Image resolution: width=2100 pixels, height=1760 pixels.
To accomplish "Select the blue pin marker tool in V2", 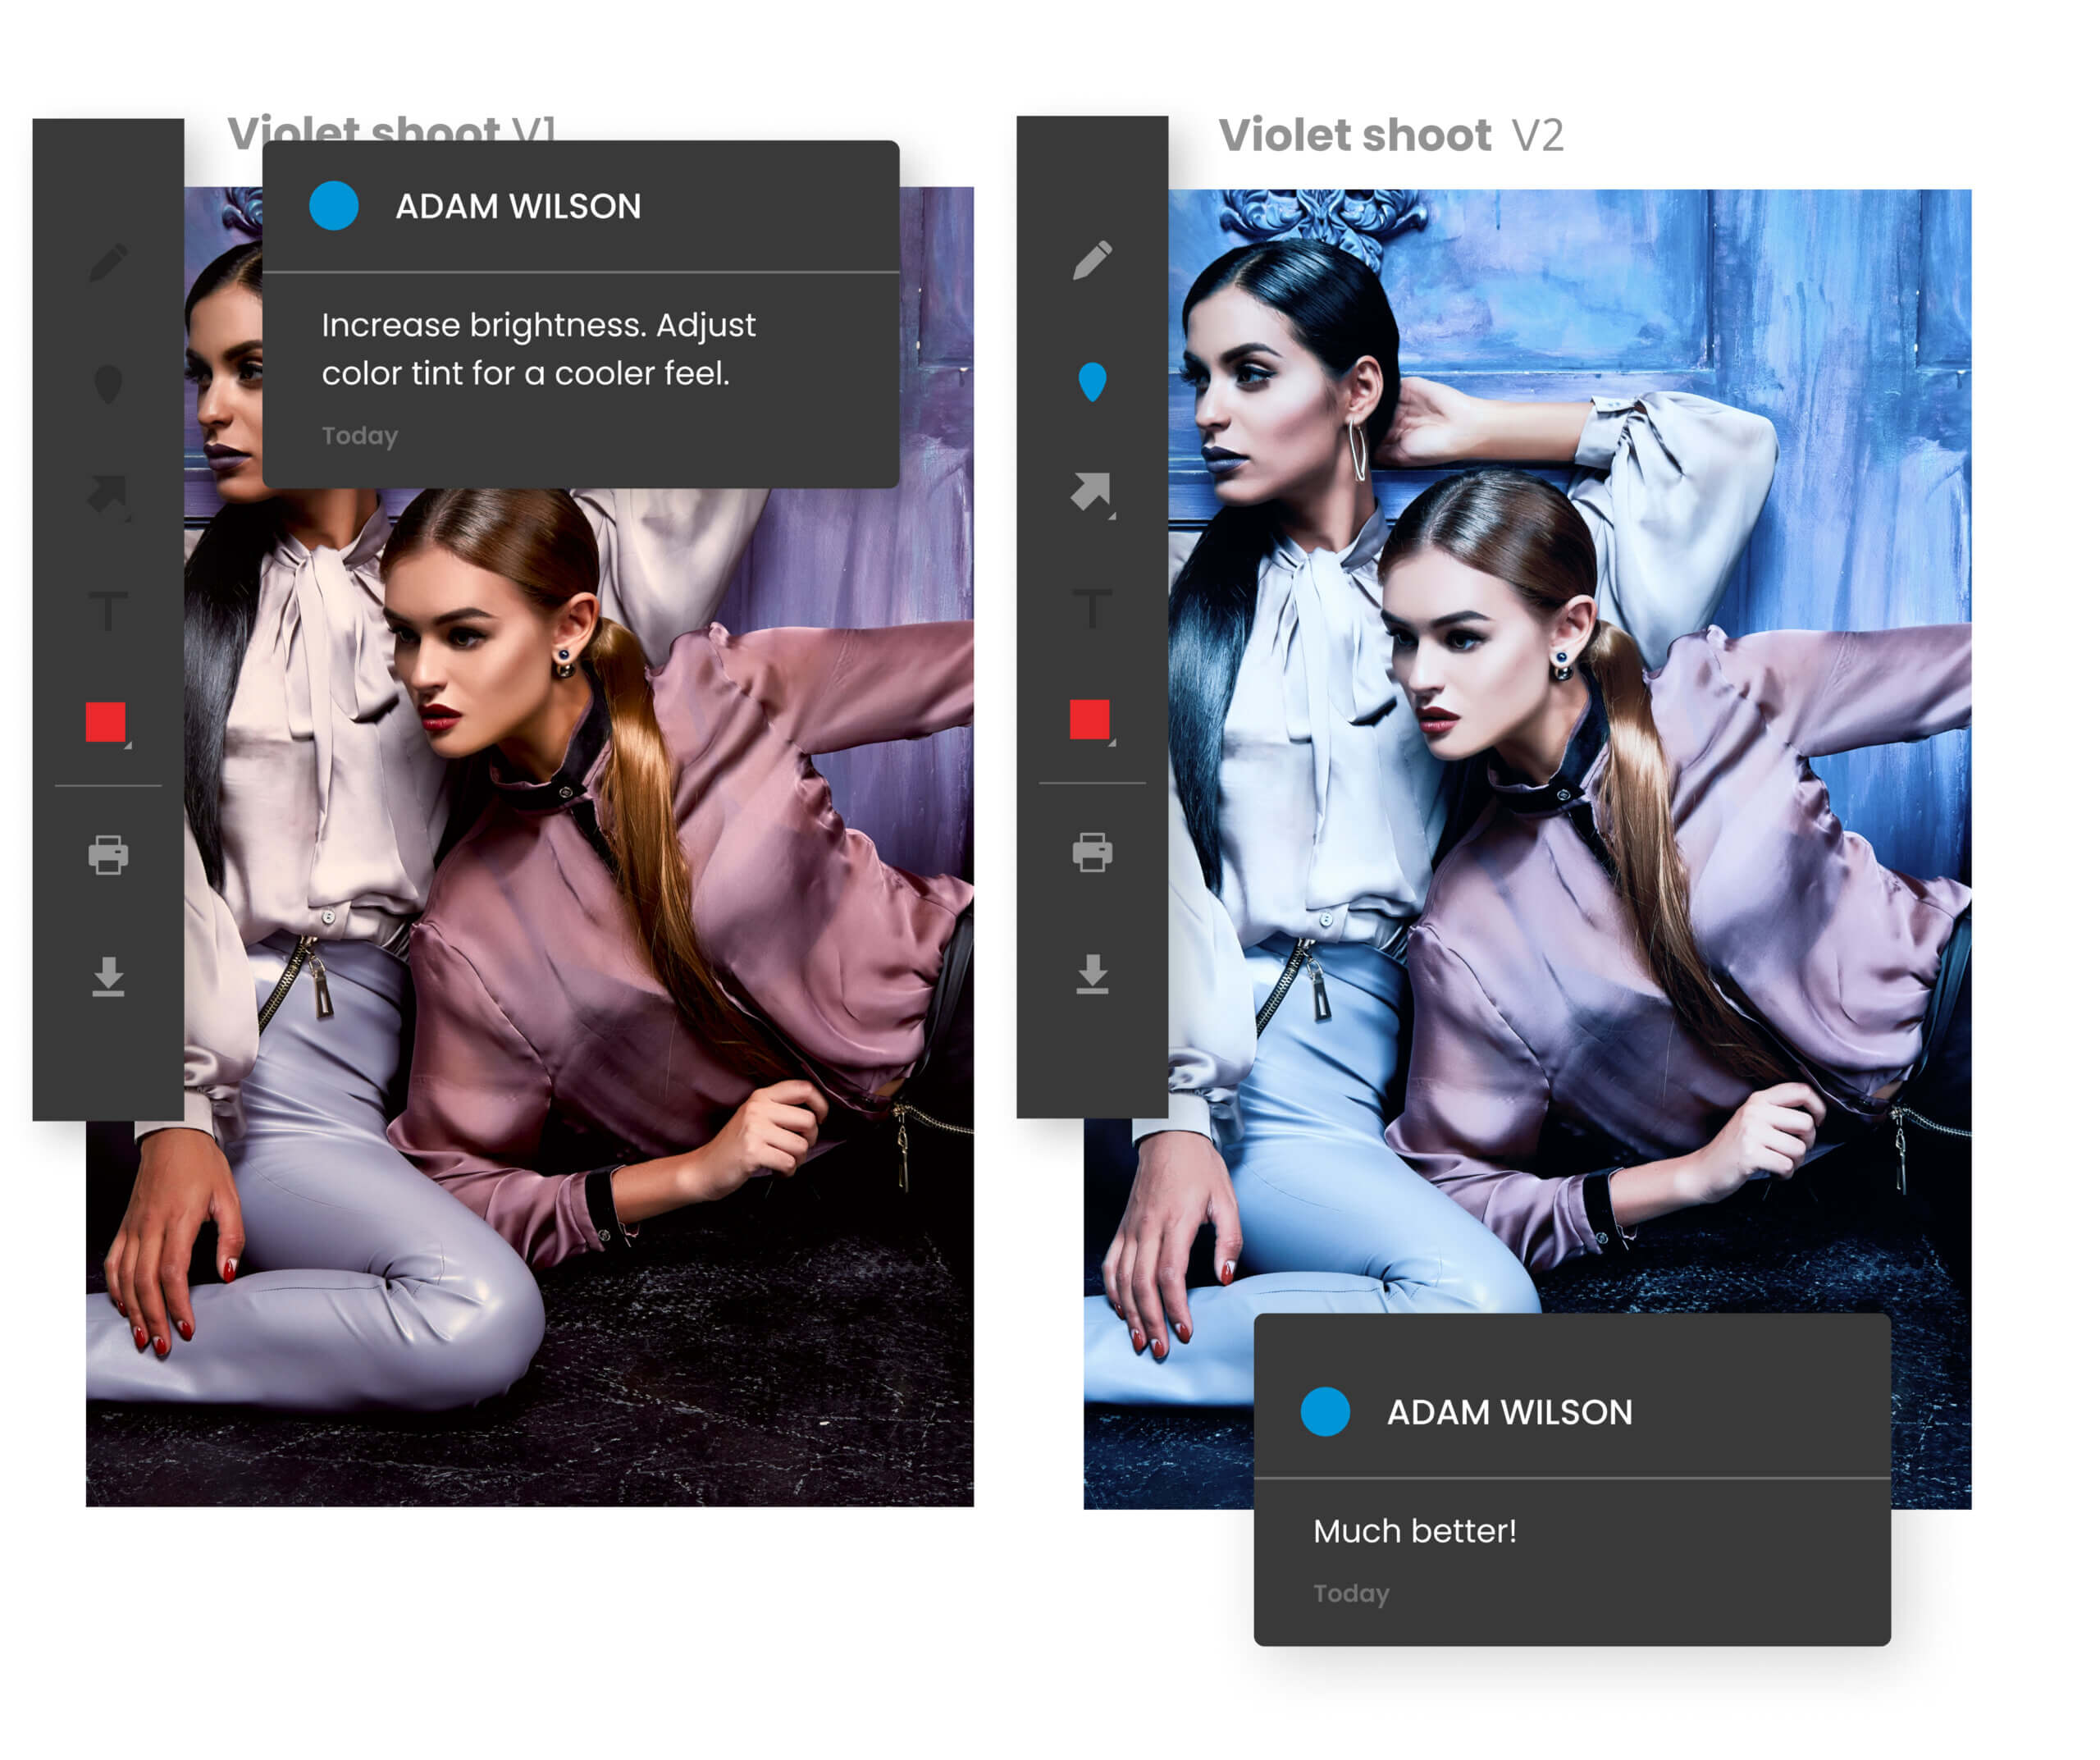I will (x=1092, y=382).
